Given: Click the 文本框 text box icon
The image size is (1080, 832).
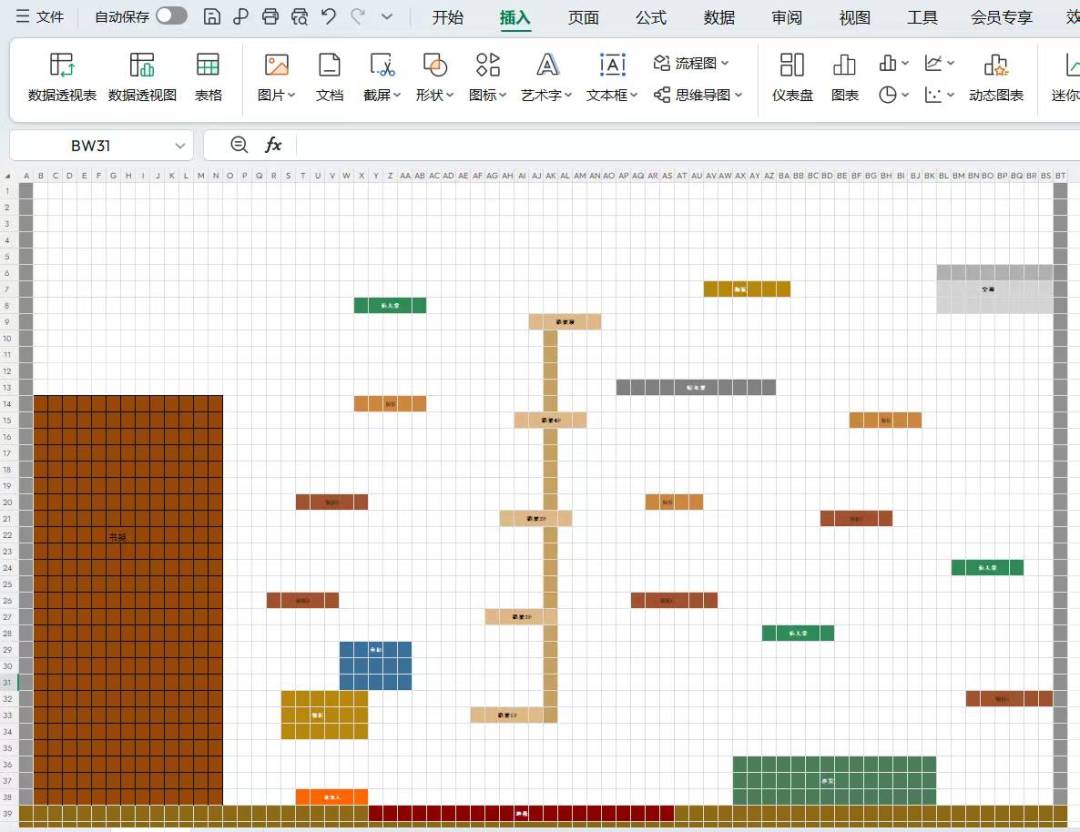Looking at the screenshot, I should (612, 65).
